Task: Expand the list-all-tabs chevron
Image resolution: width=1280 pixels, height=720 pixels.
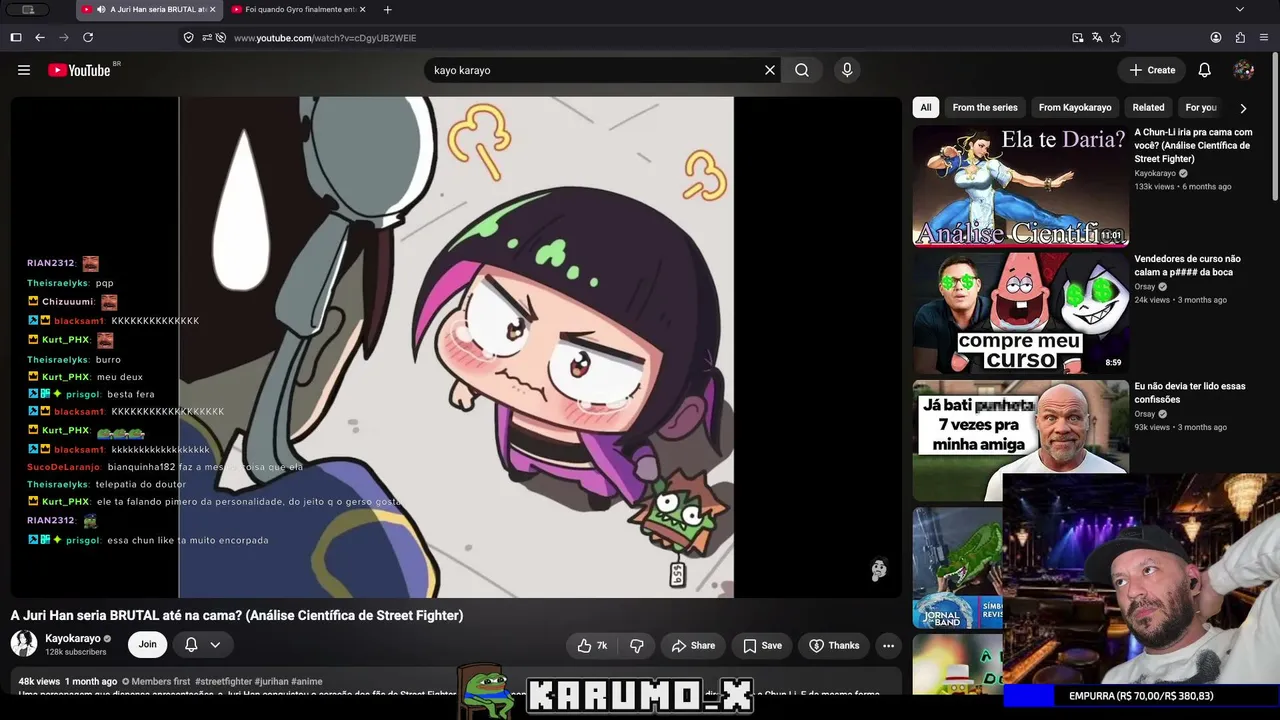Action: pos(1240,10)
